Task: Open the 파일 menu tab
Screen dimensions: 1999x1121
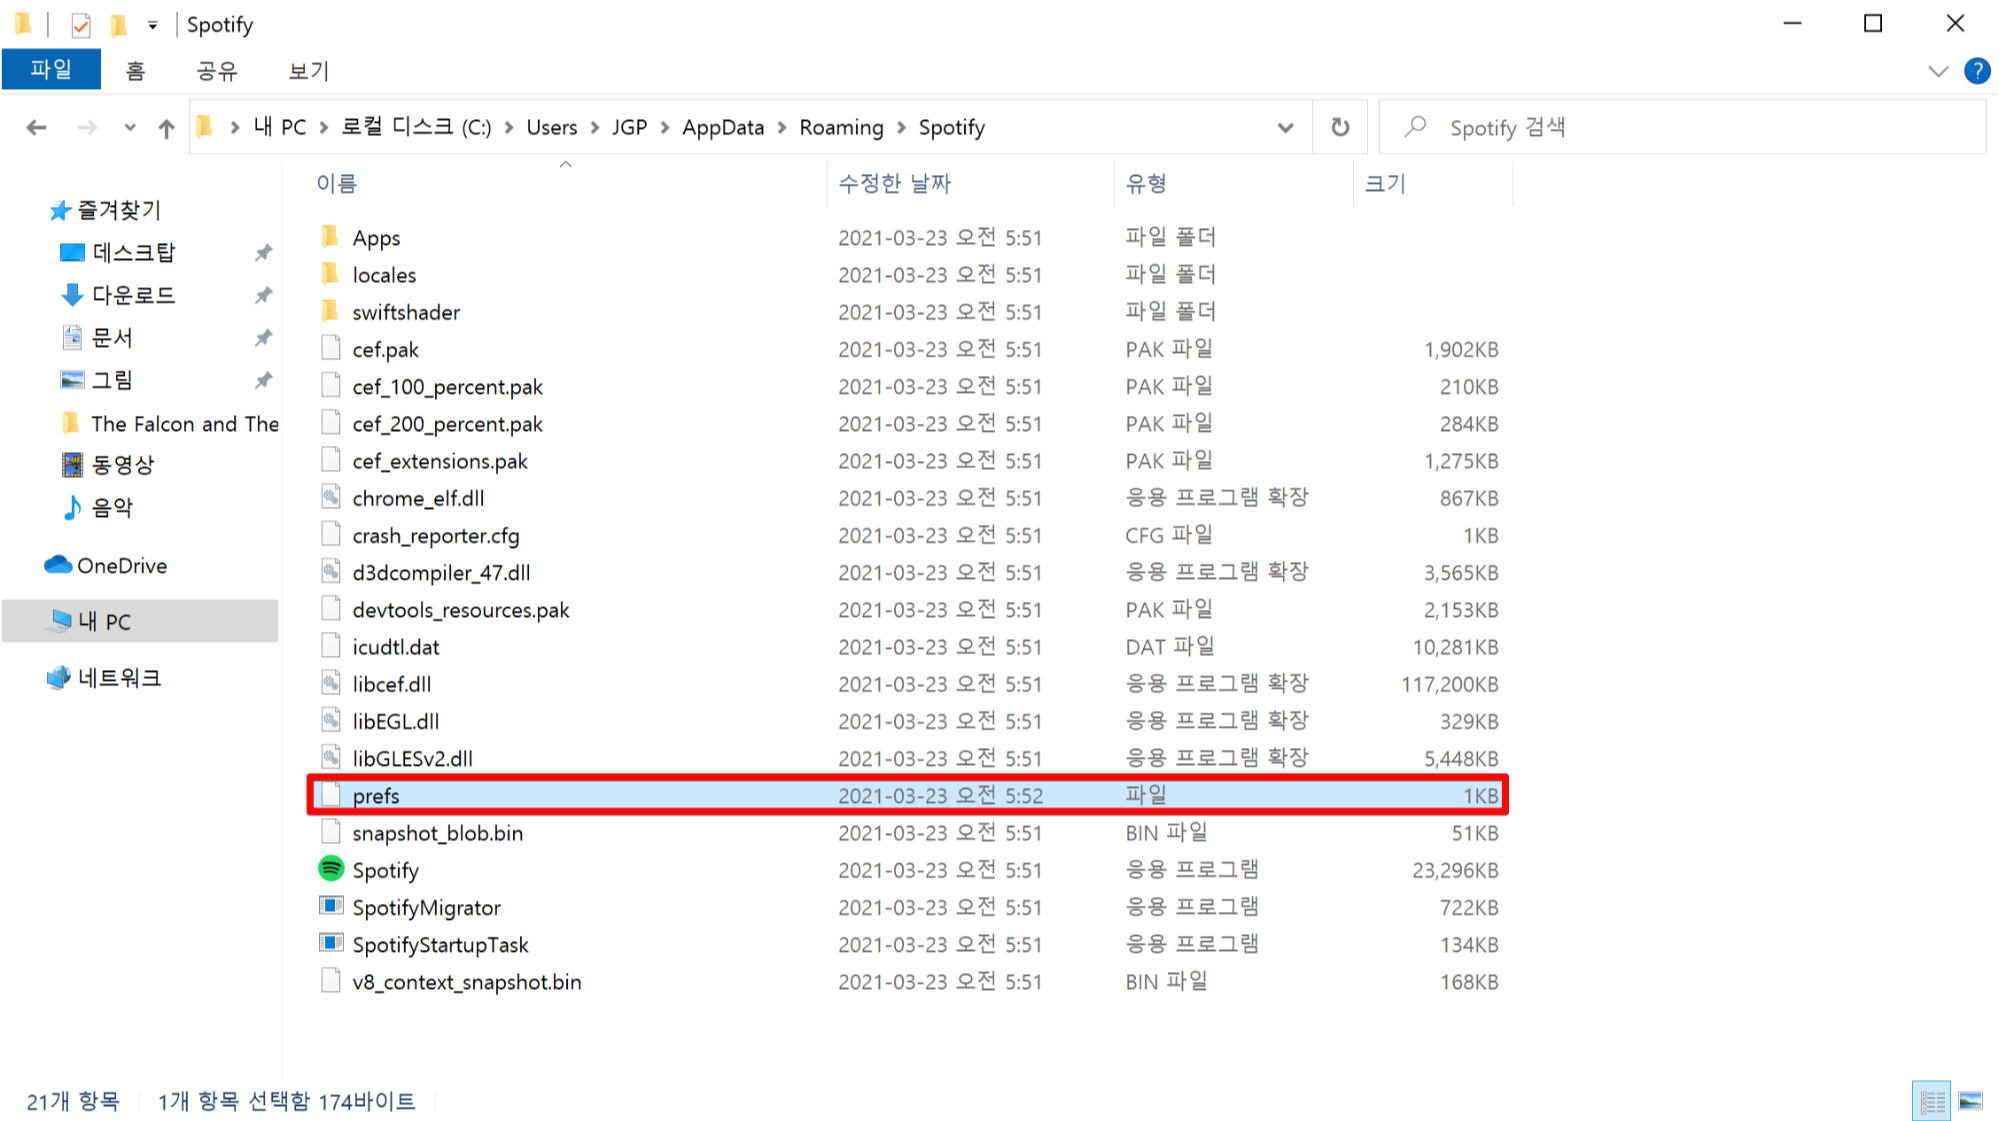Action: (51, 70)
